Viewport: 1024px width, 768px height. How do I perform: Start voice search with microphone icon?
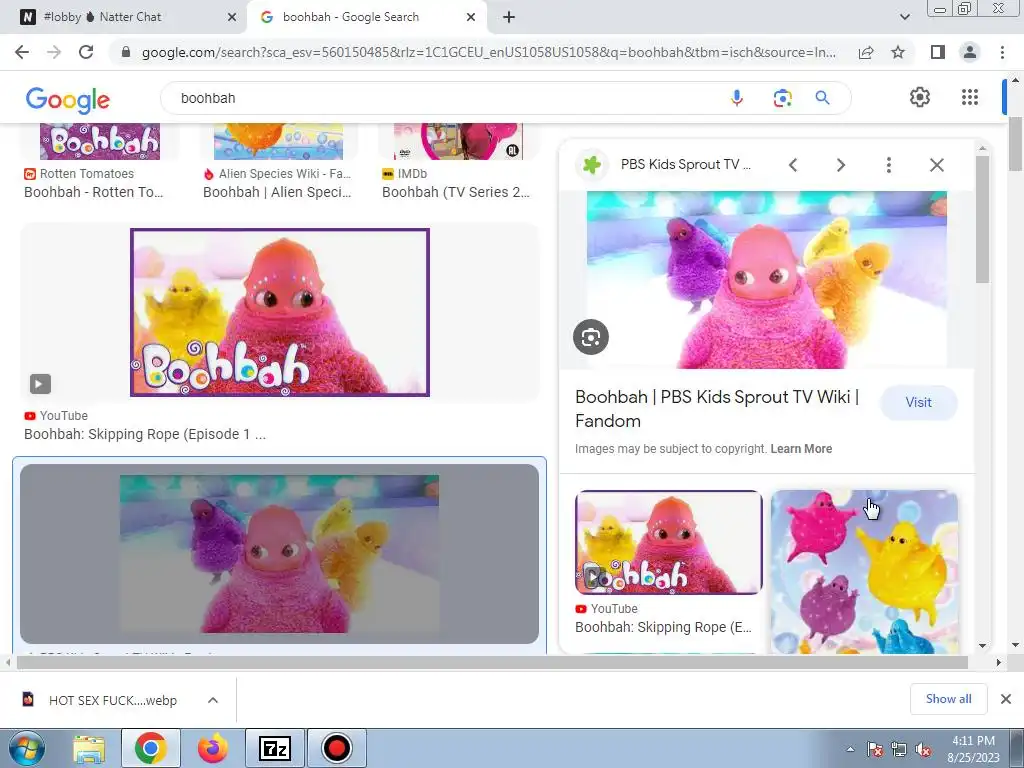coord(737,98)
